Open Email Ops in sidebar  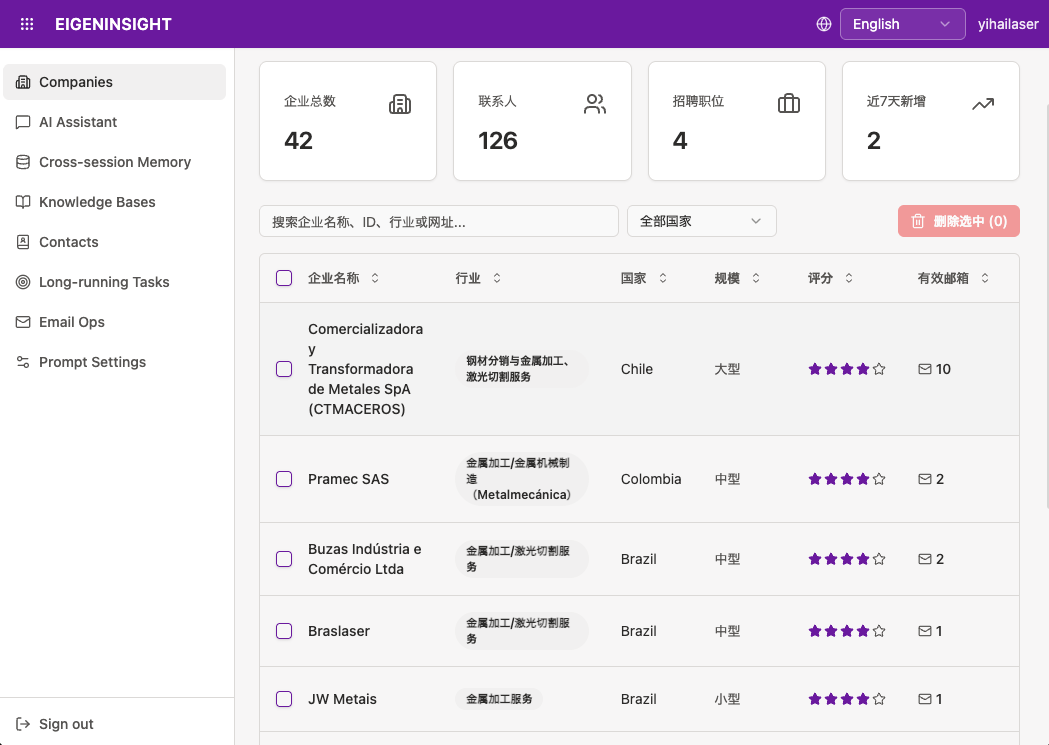tap(114, 322)
